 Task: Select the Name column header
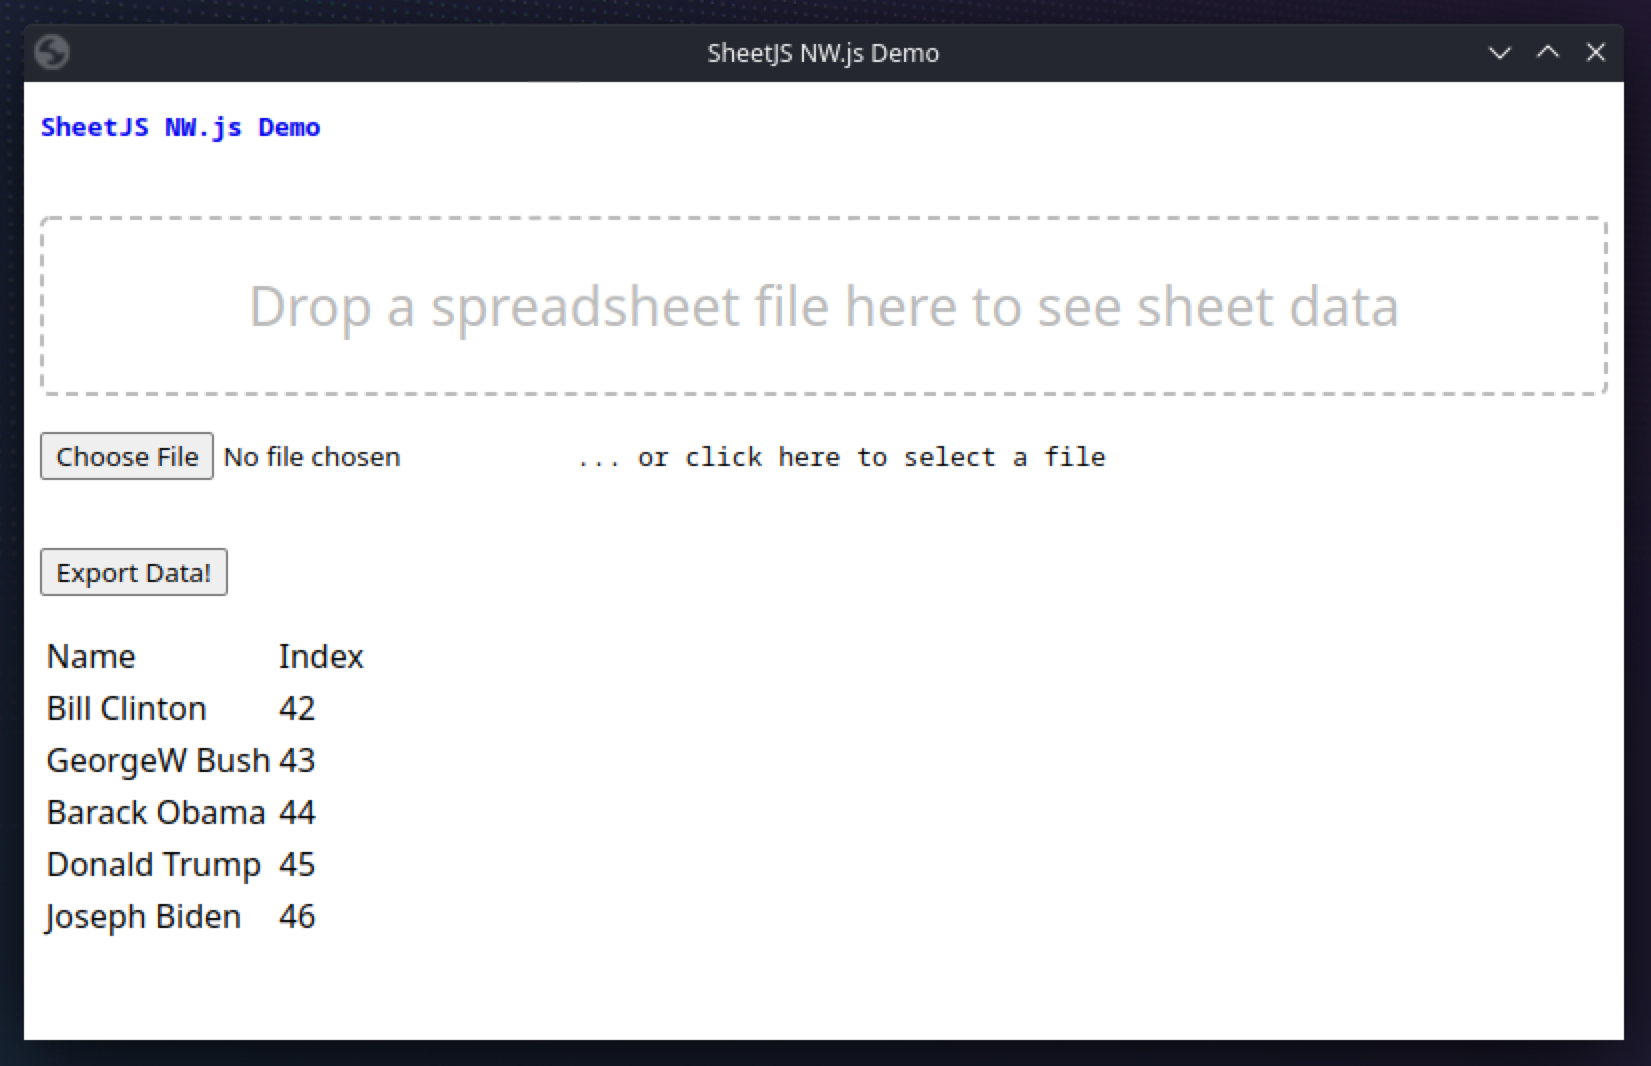(91, 656)
